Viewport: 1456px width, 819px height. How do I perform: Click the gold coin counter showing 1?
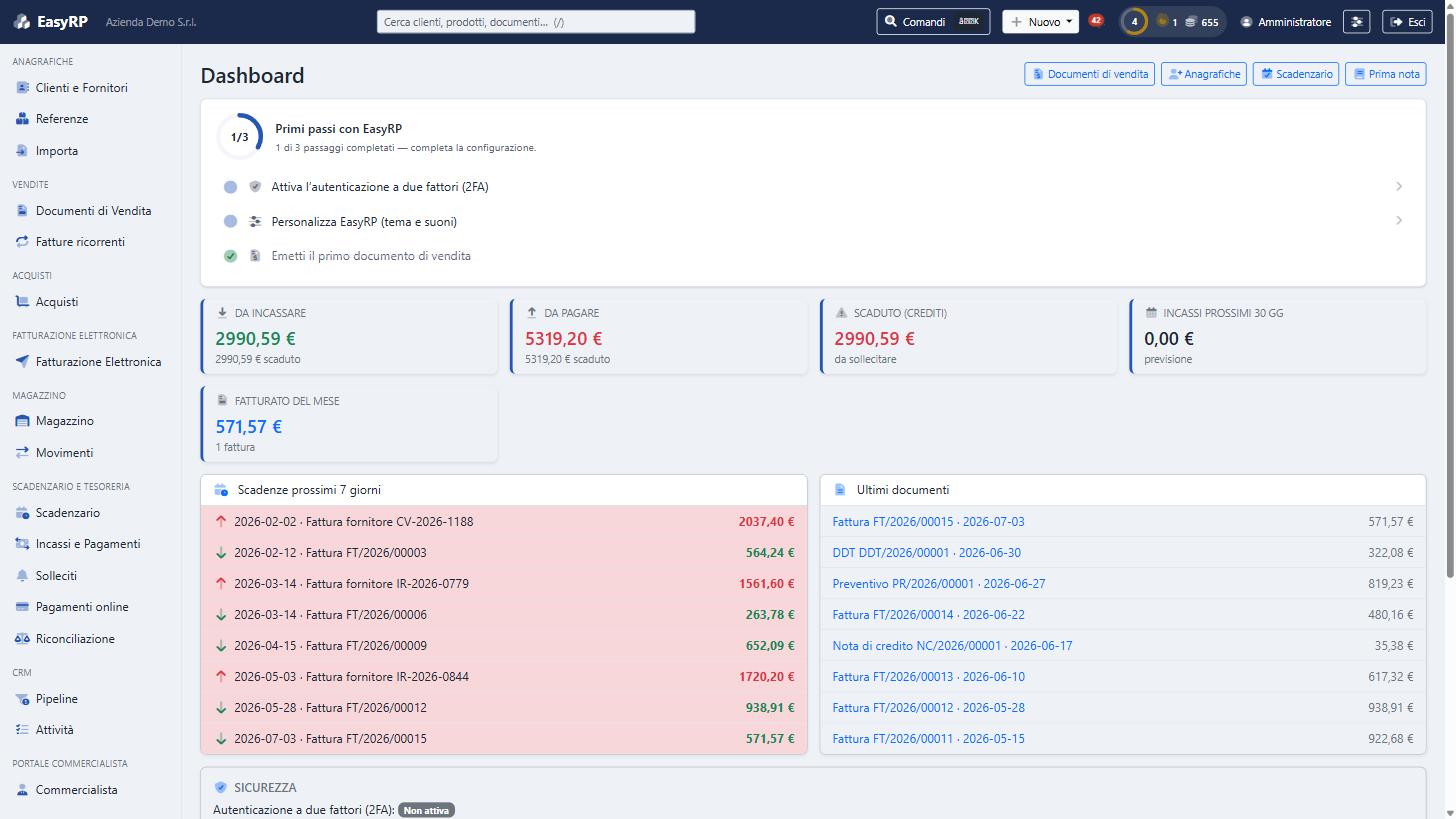coord(1166,22)
